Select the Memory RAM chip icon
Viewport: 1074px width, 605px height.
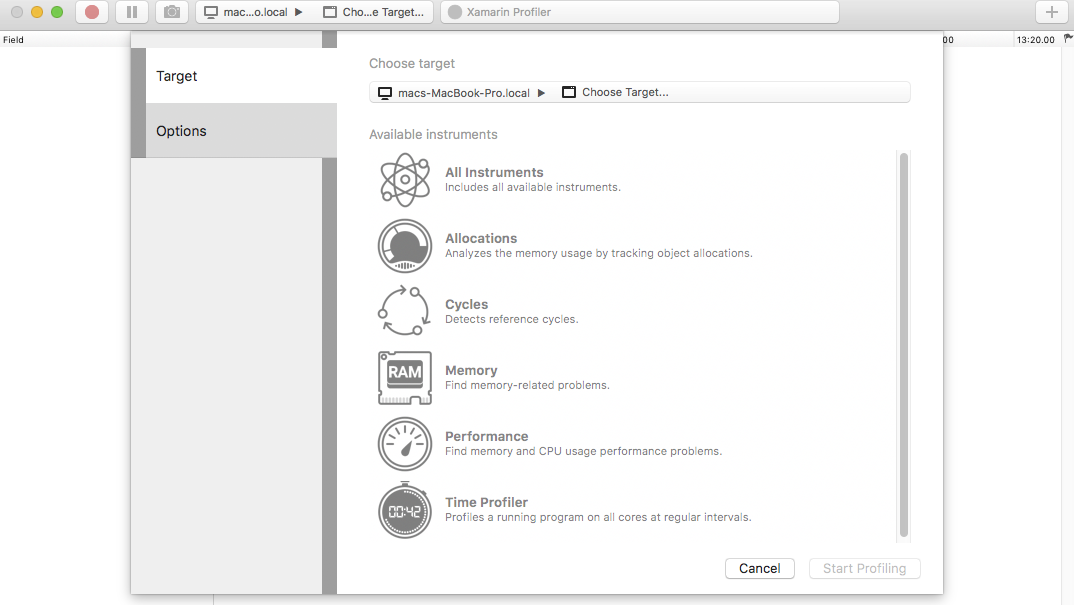click(405, 378)
